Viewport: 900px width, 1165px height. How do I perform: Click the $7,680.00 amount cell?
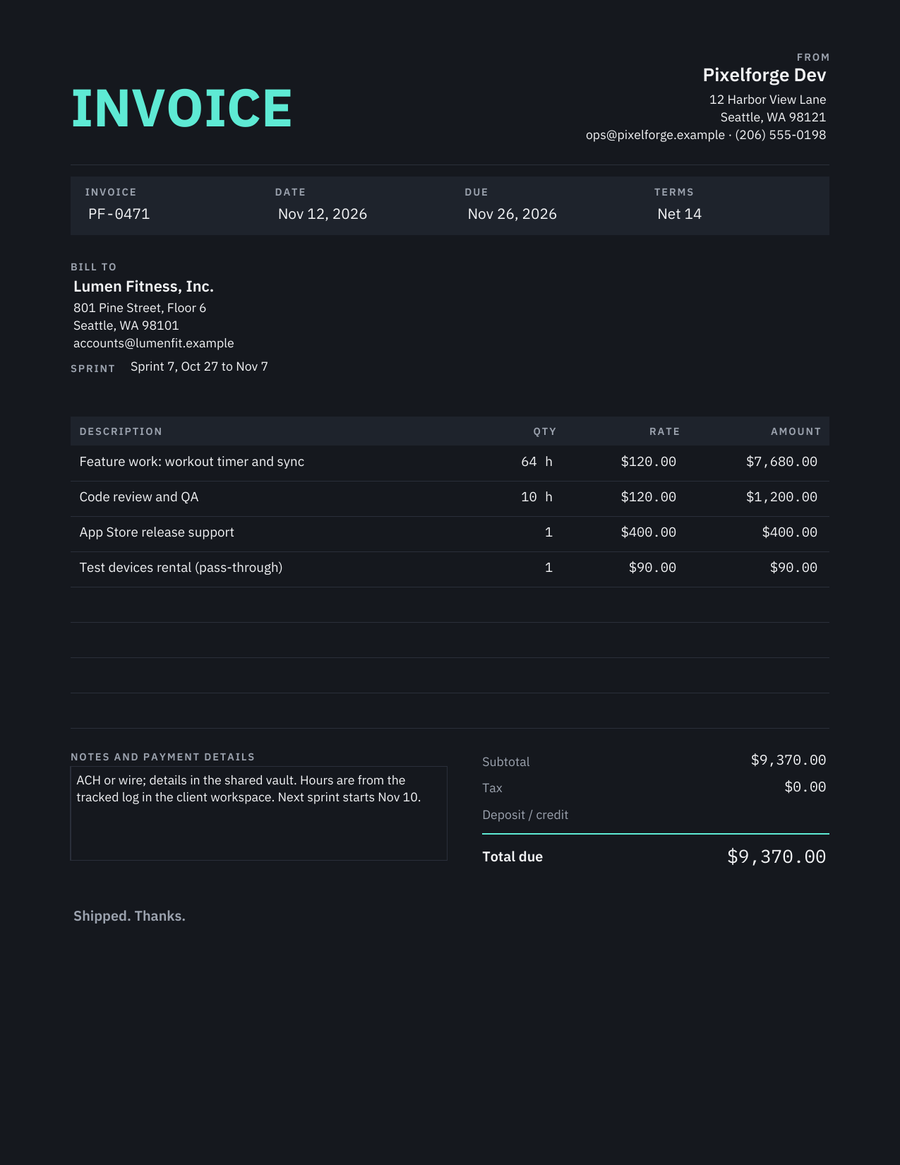[782, 461]
